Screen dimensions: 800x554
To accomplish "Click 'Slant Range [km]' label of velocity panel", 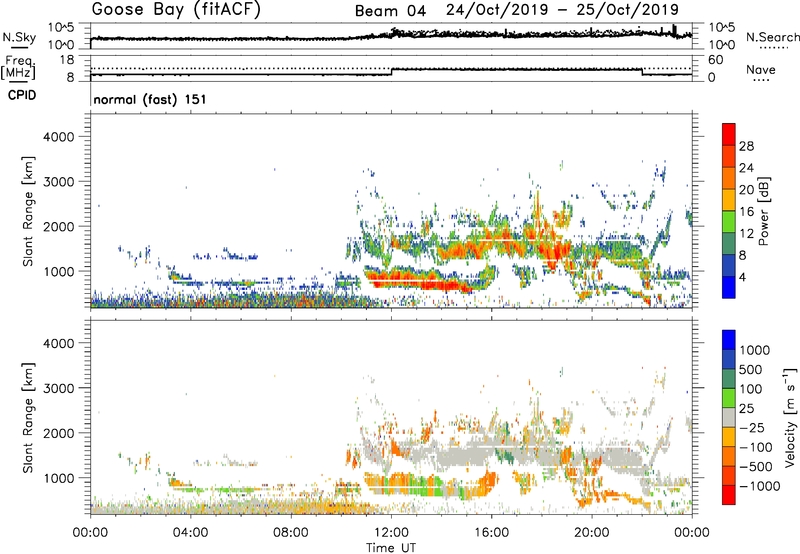I will pyautogui.click(x=29, y=417).
